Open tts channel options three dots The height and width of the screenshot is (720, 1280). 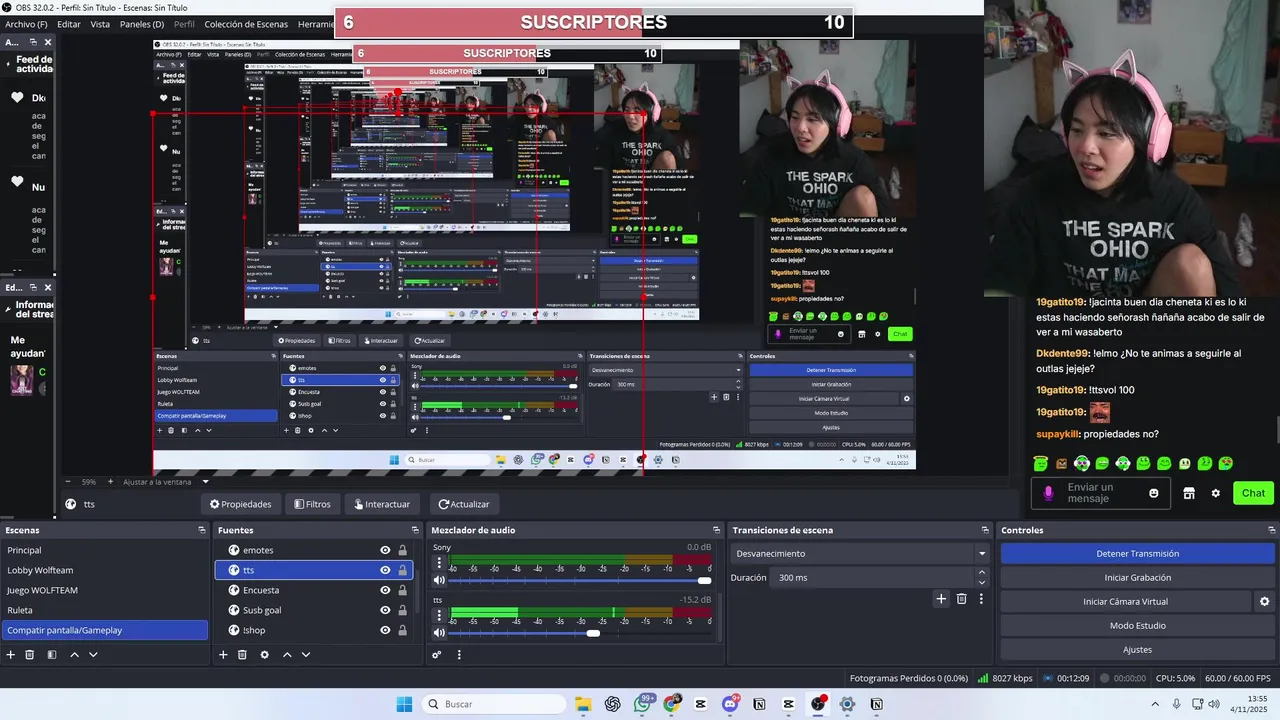coord(439,614)
